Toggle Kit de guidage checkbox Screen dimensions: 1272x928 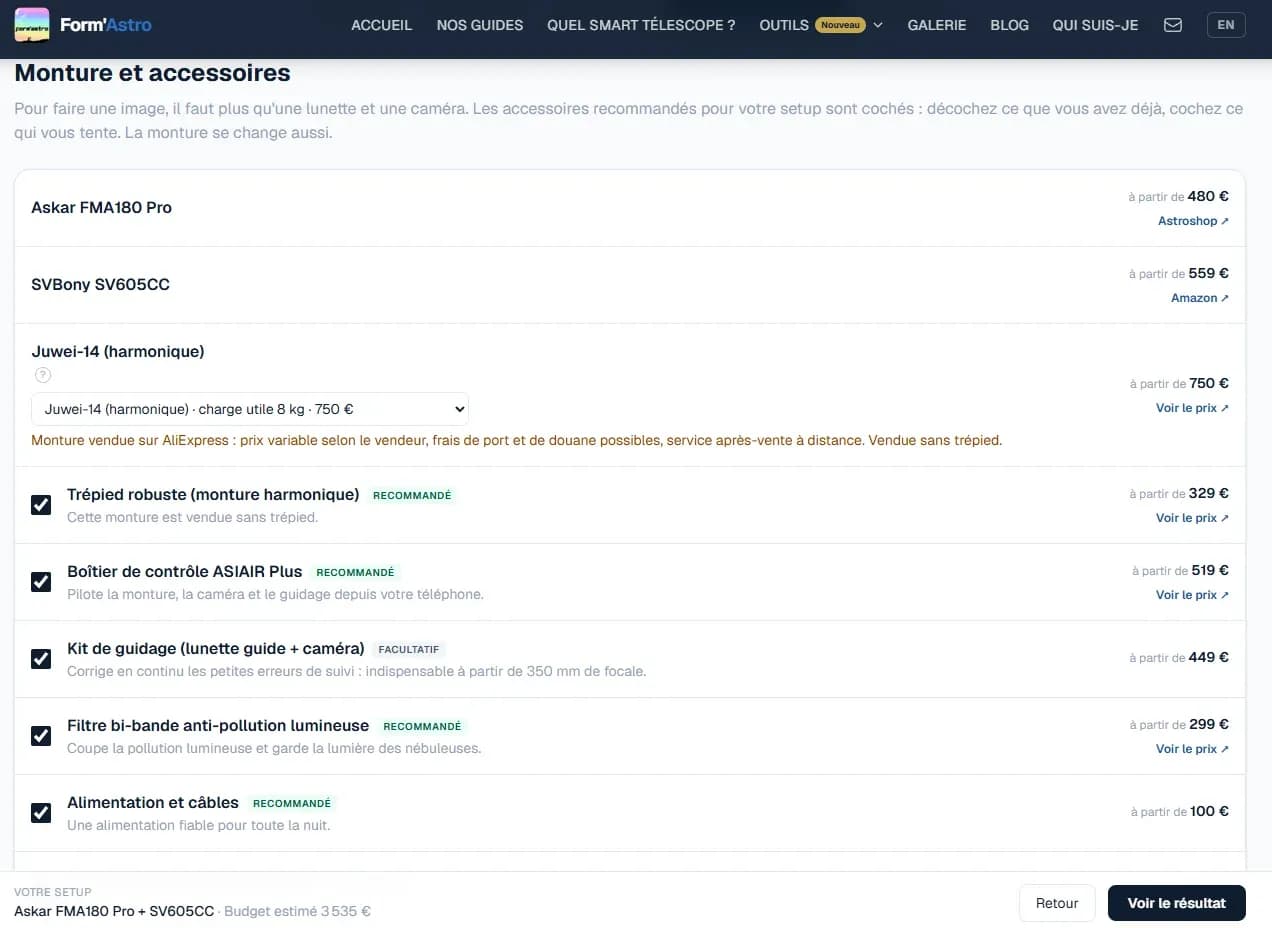click(41, 659)
